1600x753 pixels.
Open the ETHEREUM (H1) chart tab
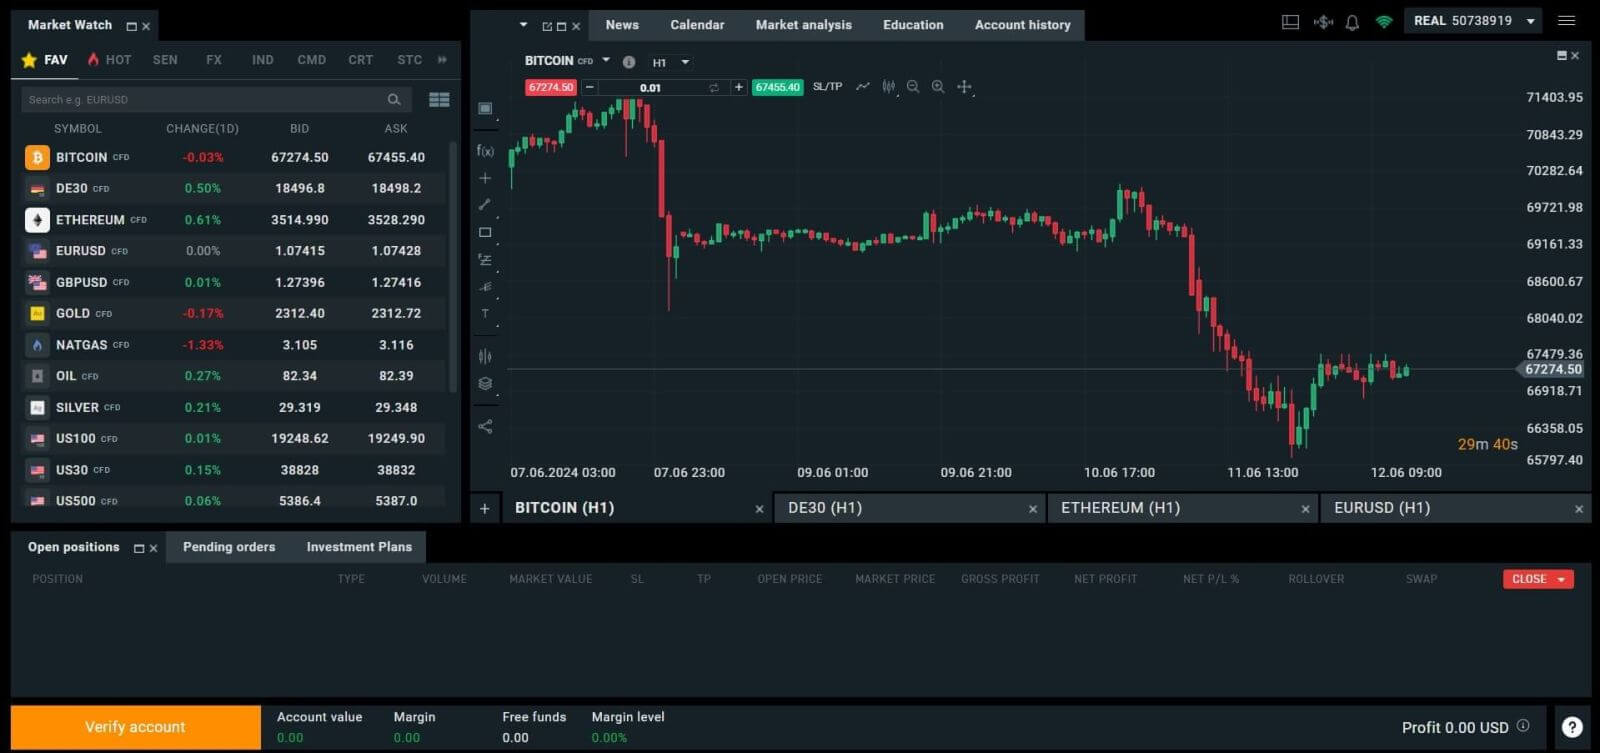[x=1120, y=508]
